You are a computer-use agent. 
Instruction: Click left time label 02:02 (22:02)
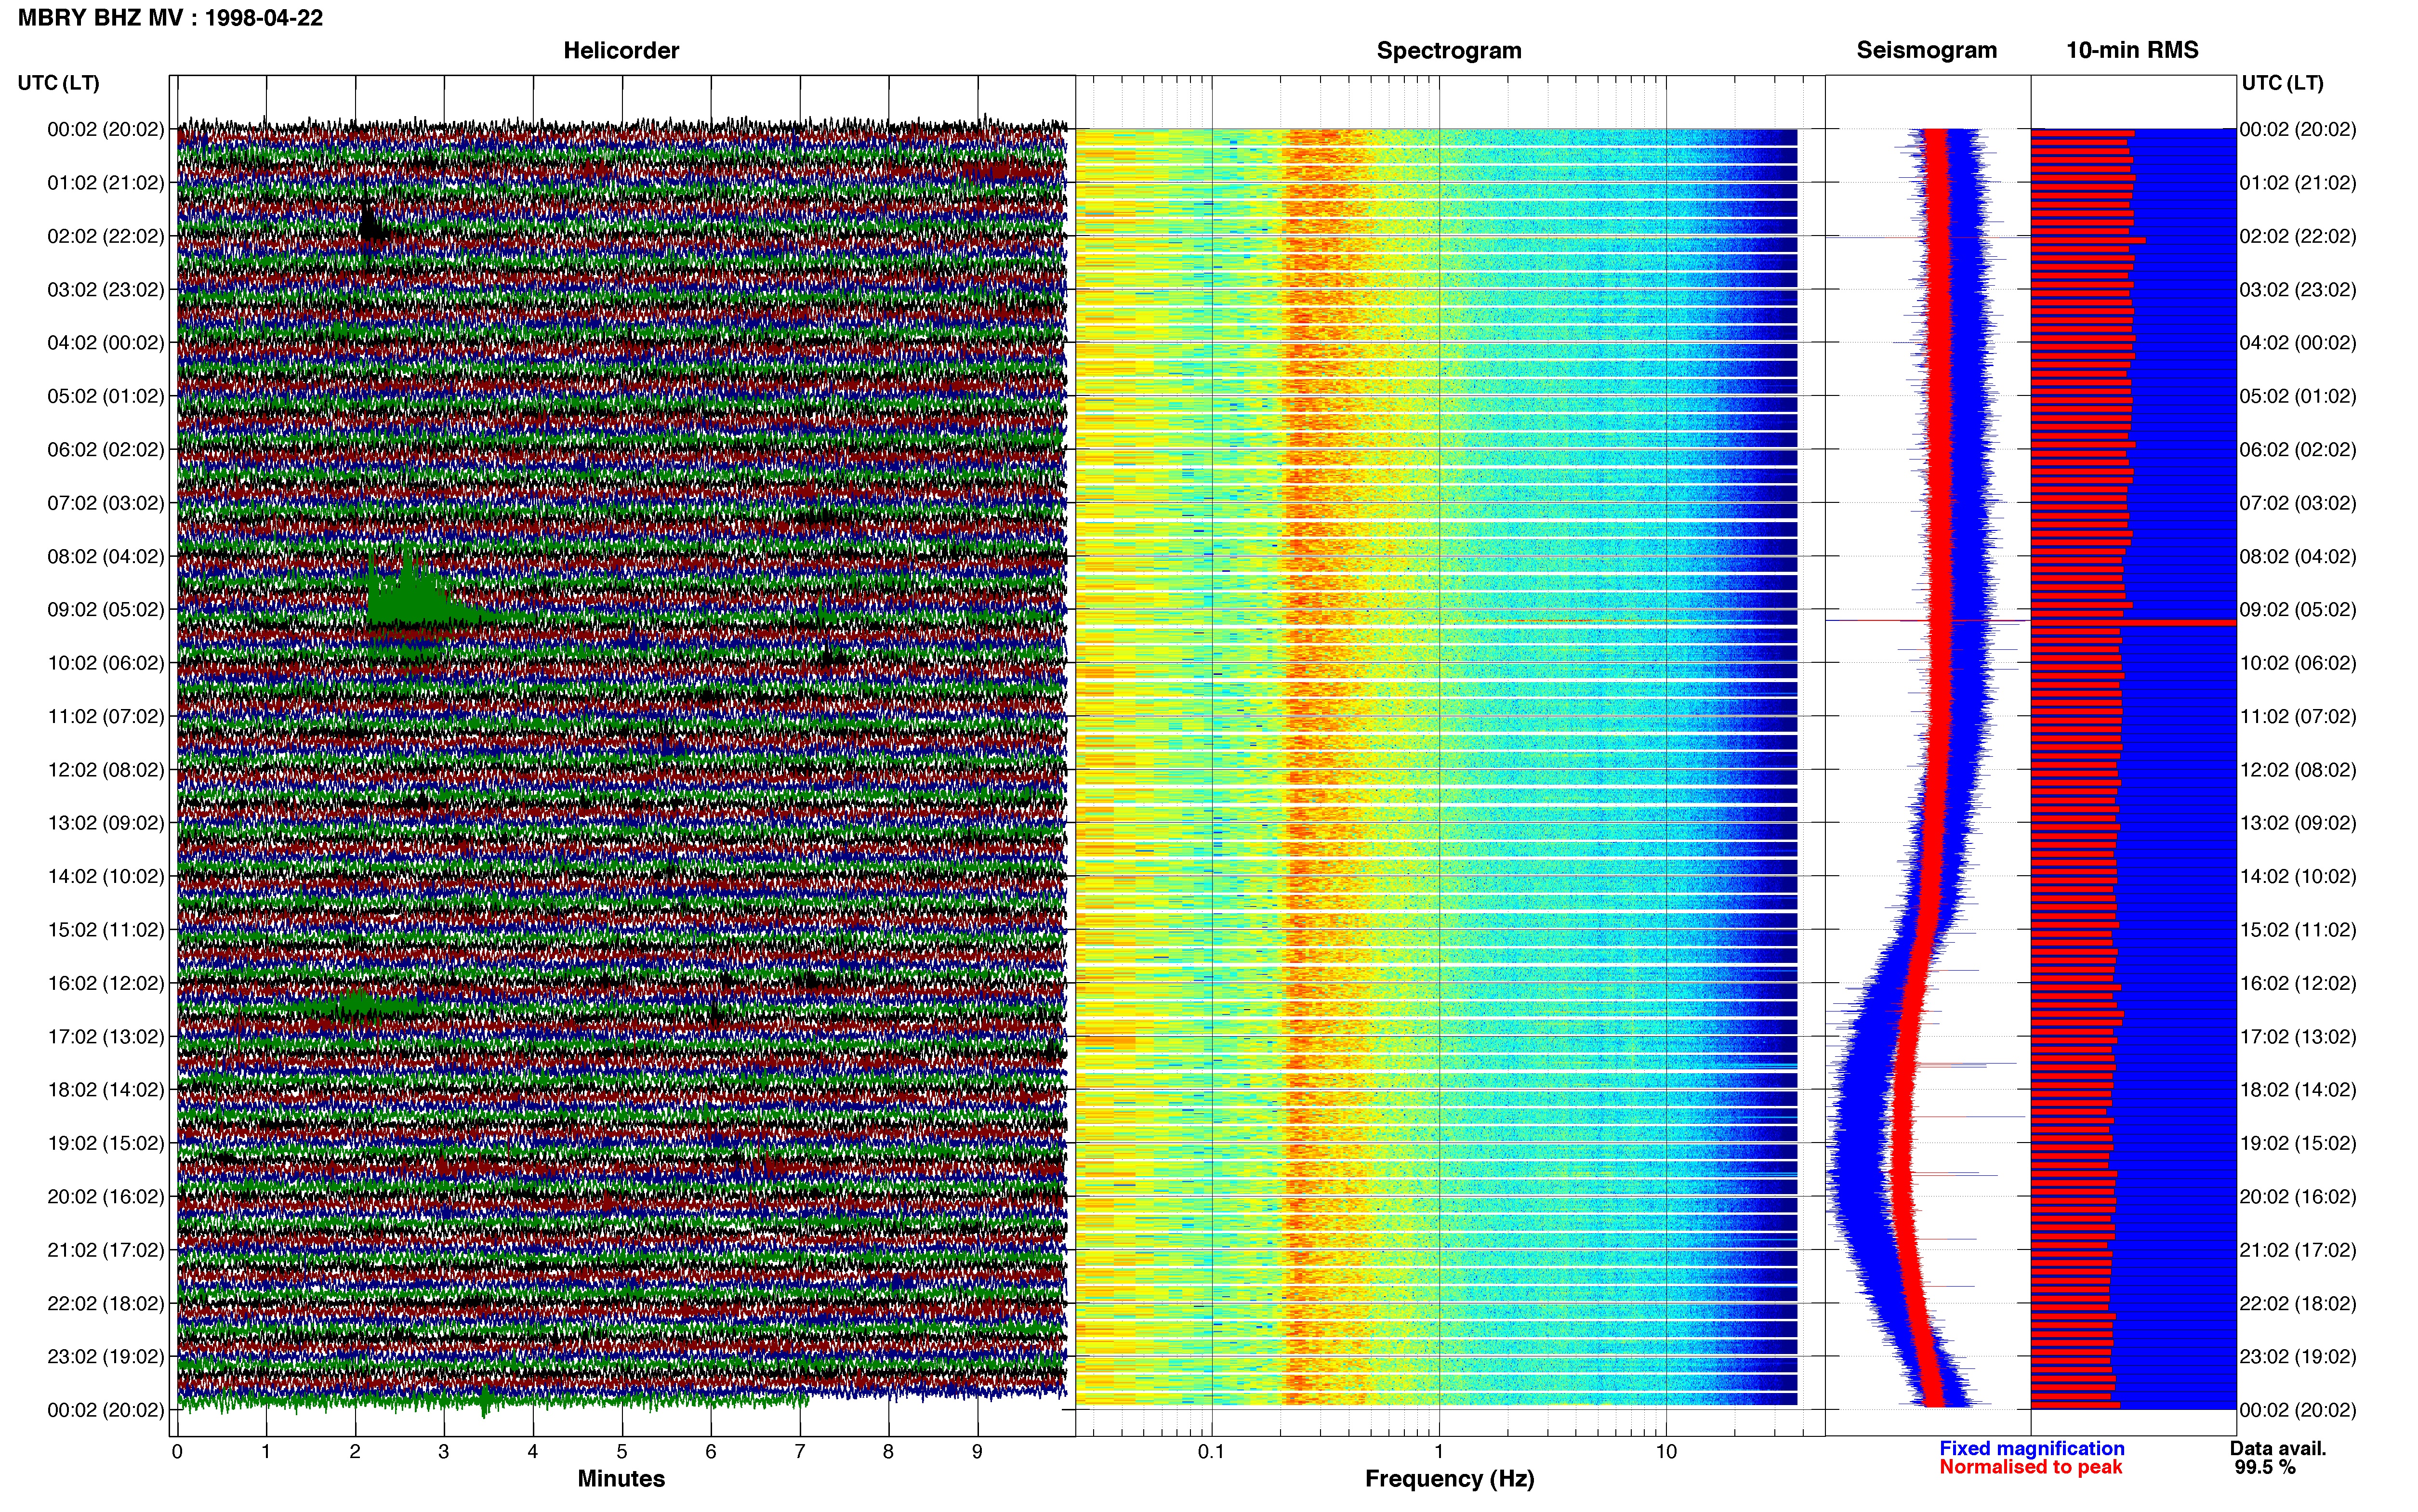click(x=105, y=236)
